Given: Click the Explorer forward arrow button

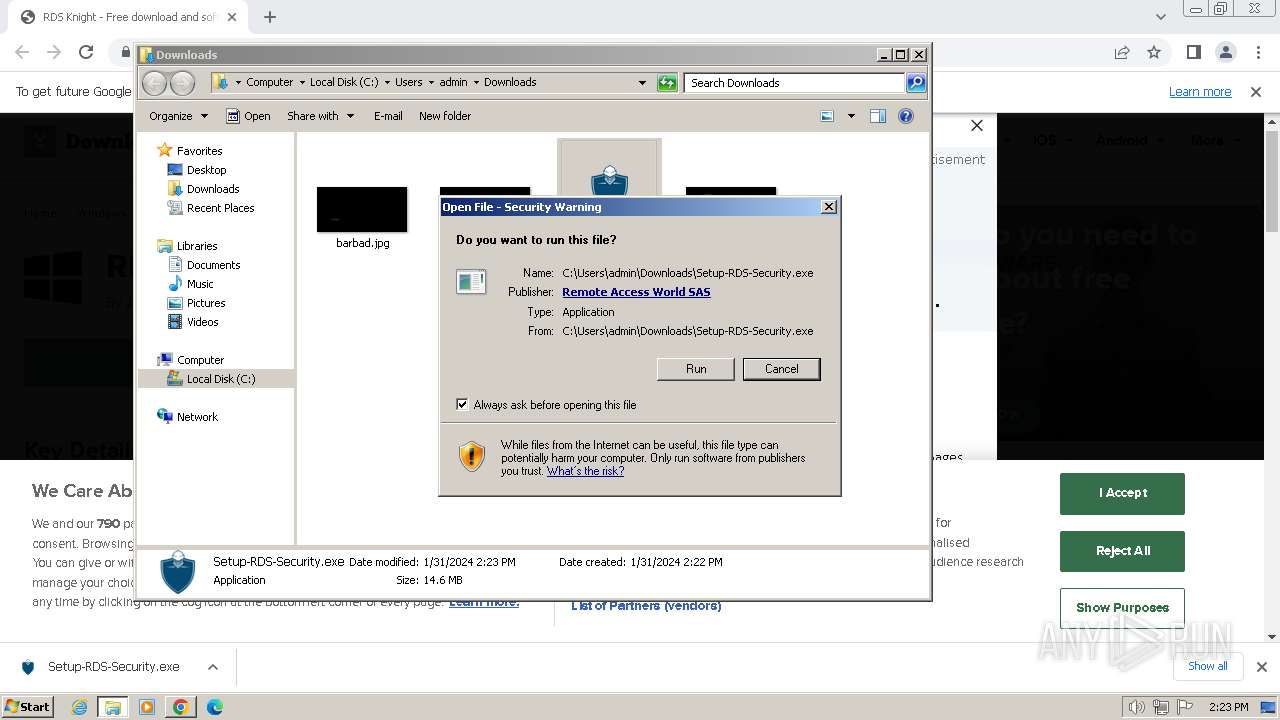Looking at the screenshot, I should pyautogui.click(x=182, y=83).
